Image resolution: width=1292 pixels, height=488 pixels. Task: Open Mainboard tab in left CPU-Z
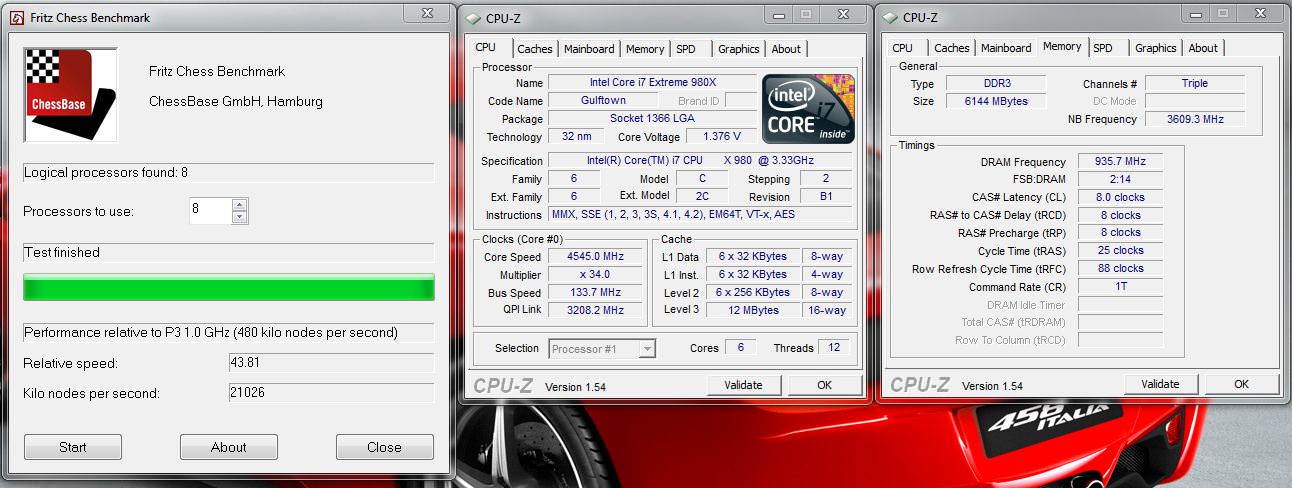coord(589,49)
